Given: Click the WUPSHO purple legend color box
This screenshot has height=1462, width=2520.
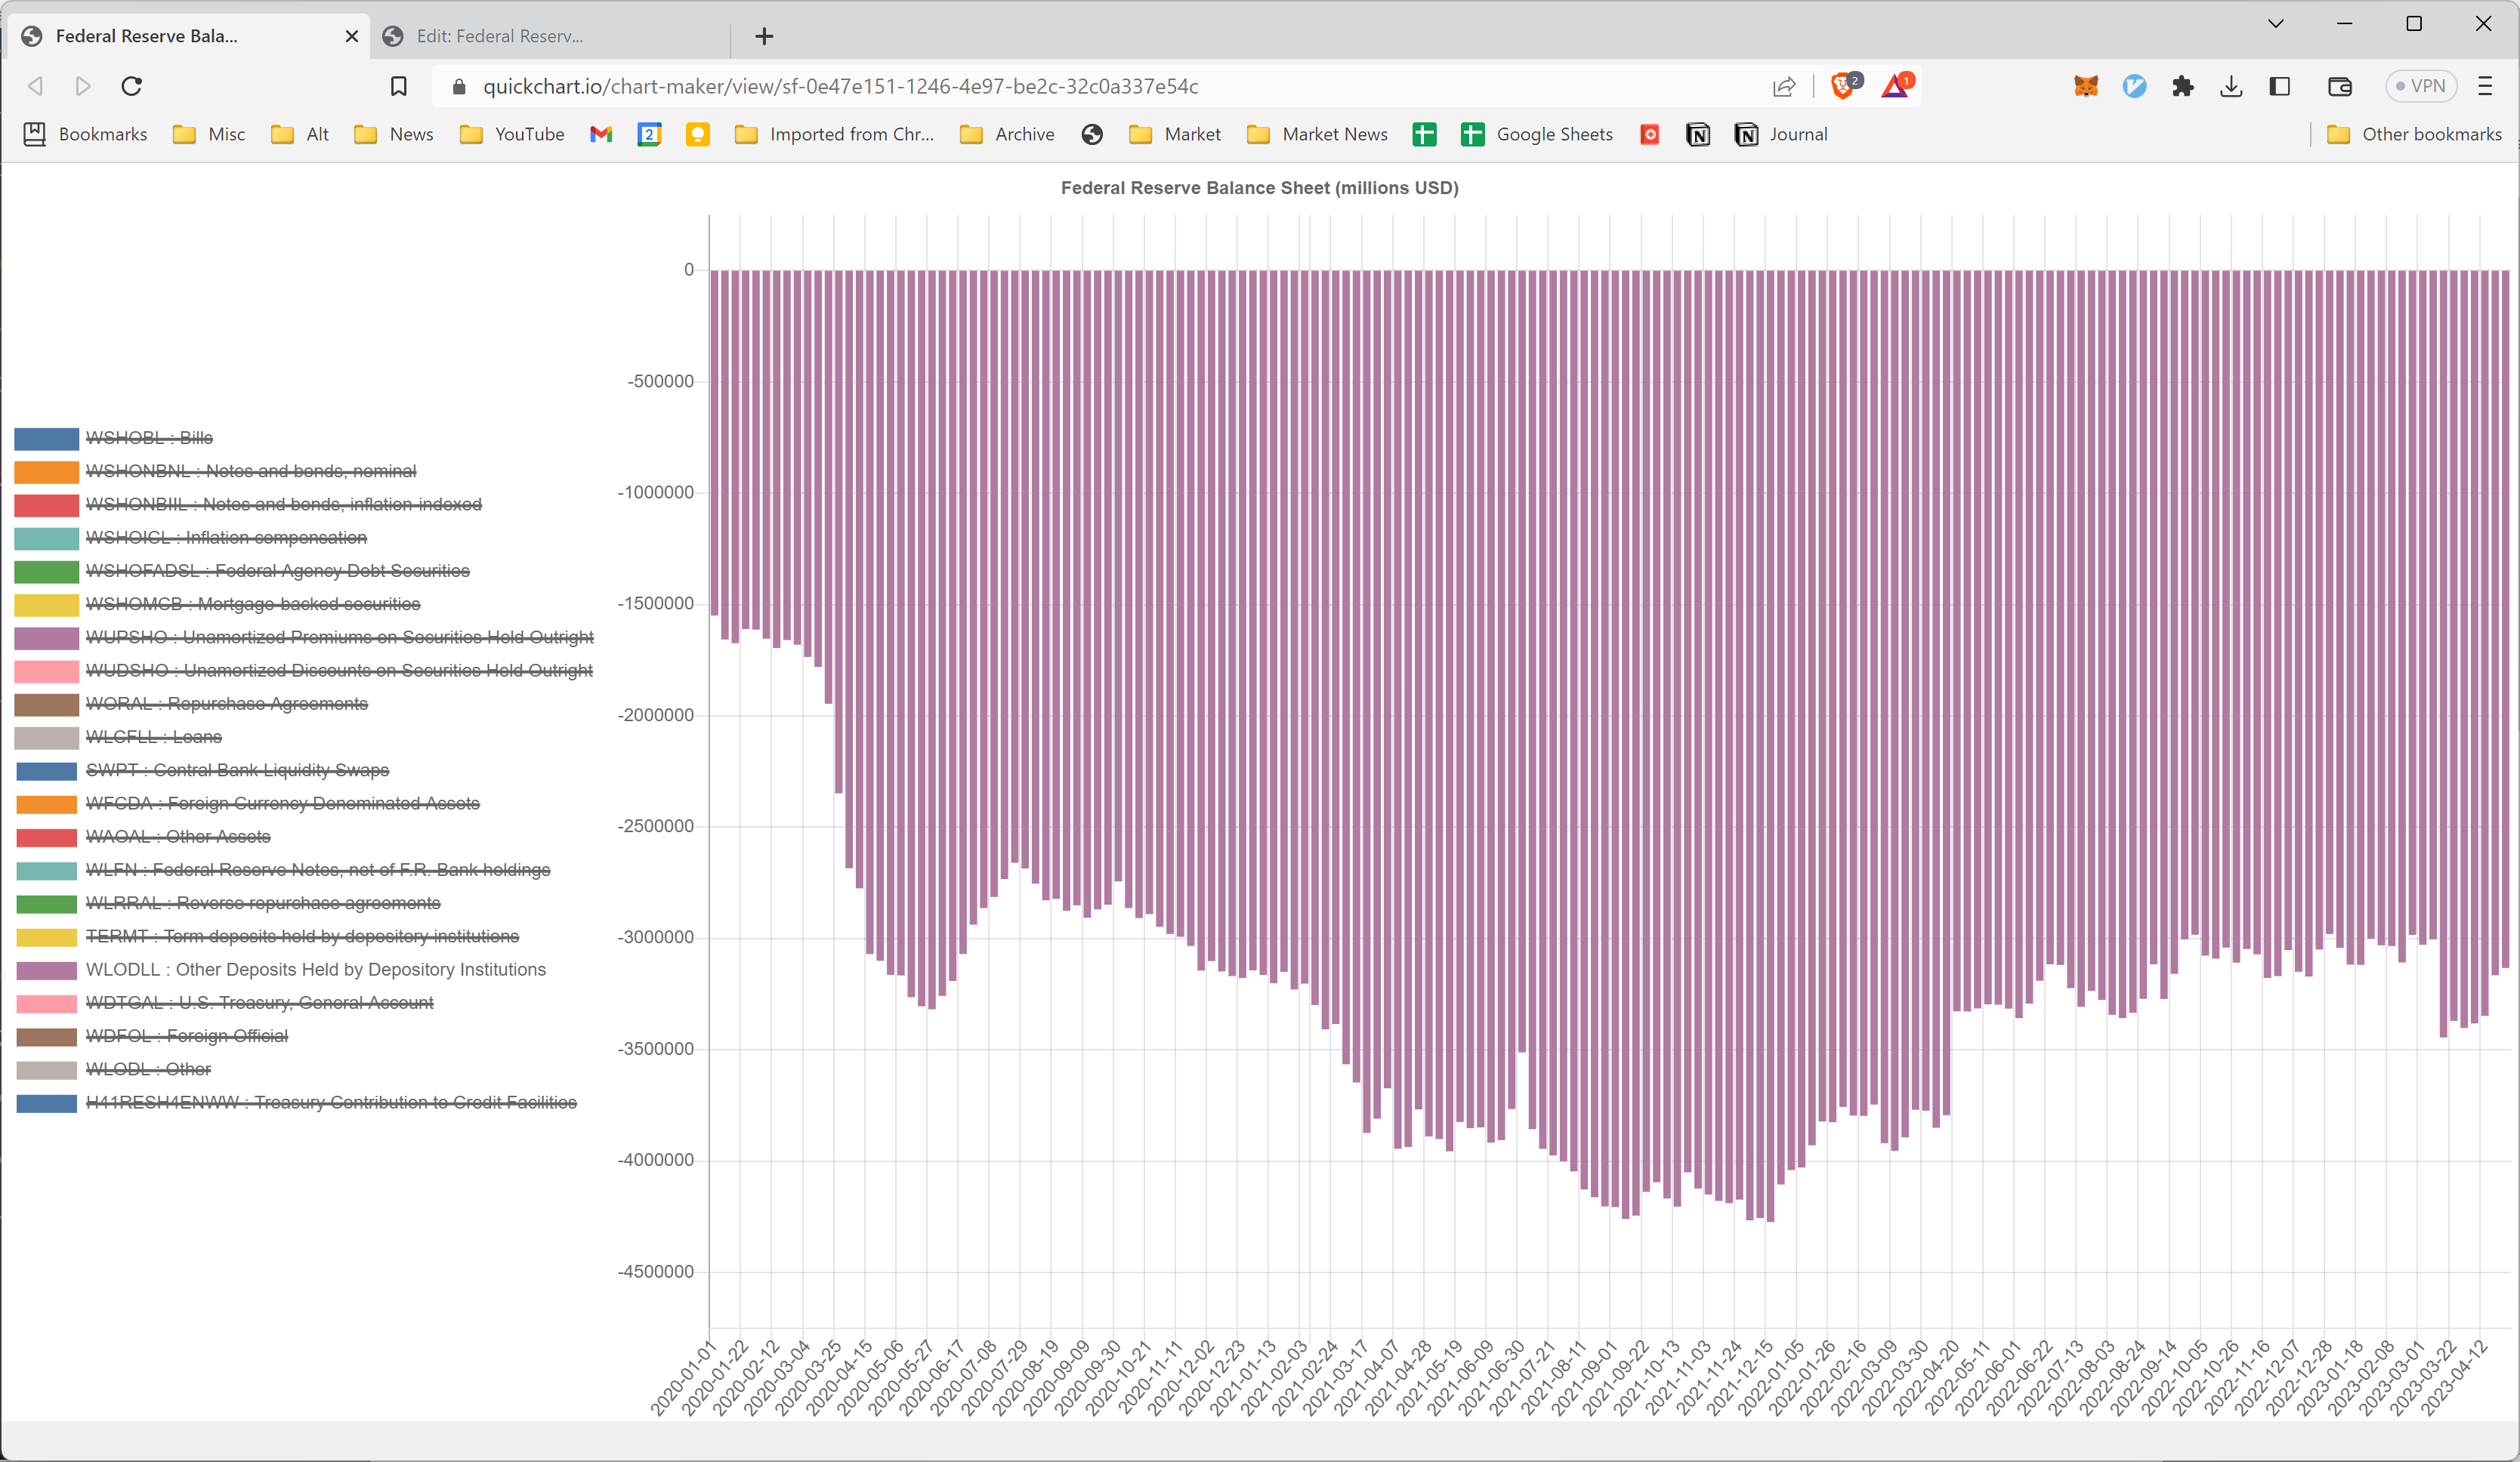Looking at the screenshot, I should pos(46,638).
